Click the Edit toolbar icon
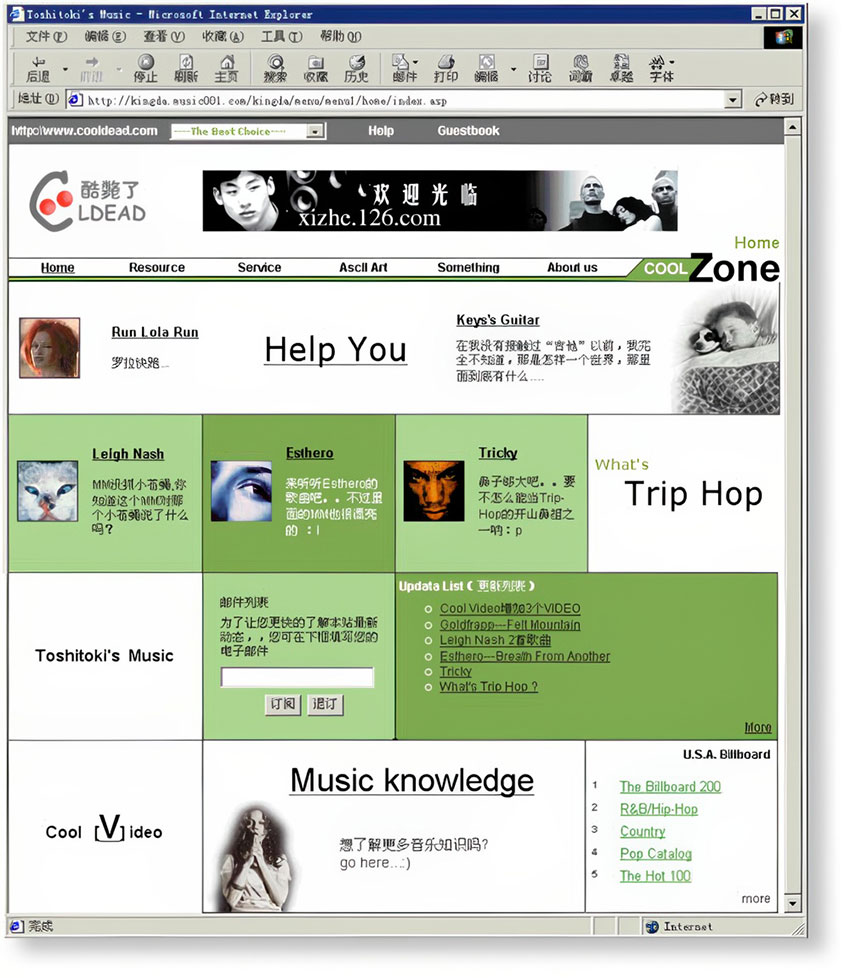This screenshot has width=850, height=978. coord(486,69)
